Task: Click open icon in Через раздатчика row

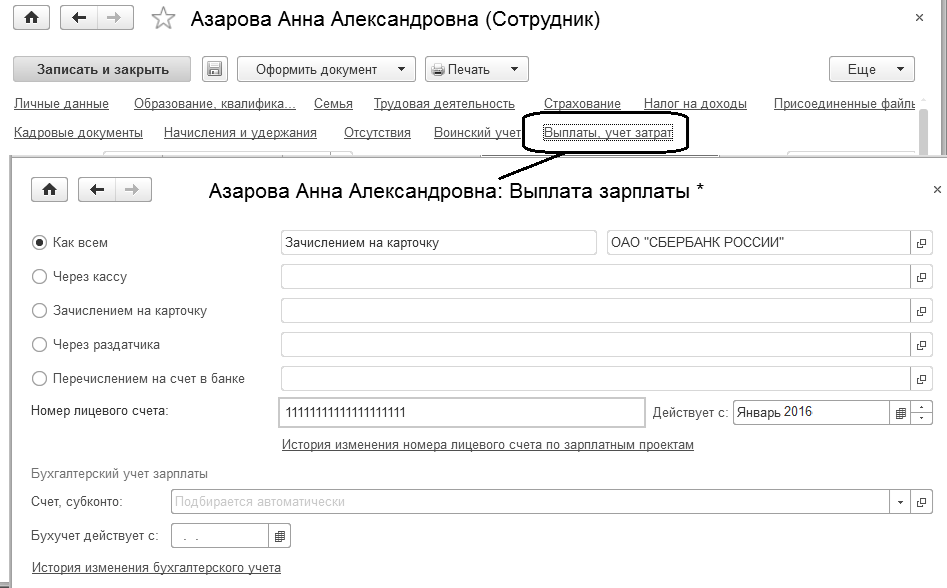Action: (921, 345)
